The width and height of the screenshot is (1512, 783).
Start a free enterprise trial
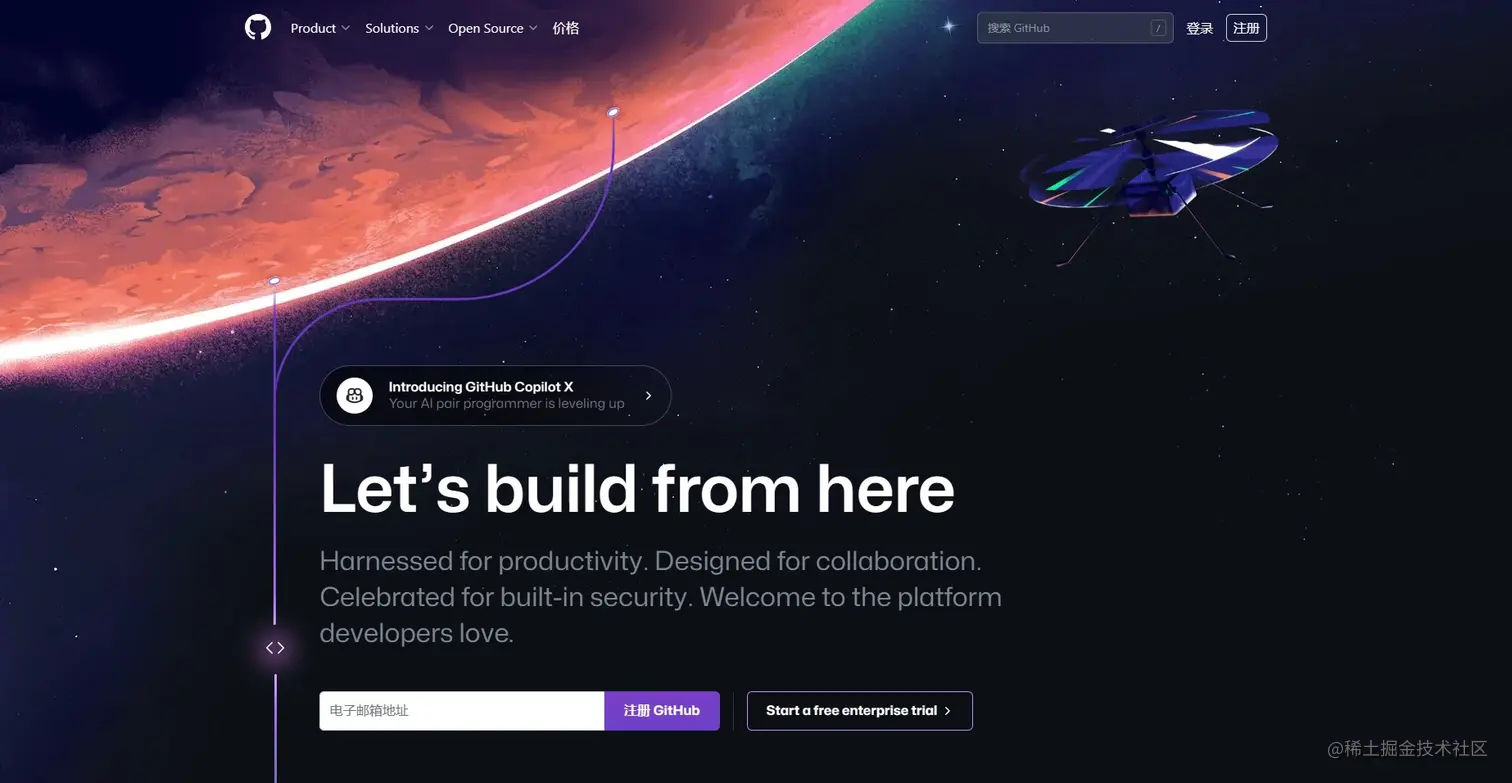coord(860,711)
